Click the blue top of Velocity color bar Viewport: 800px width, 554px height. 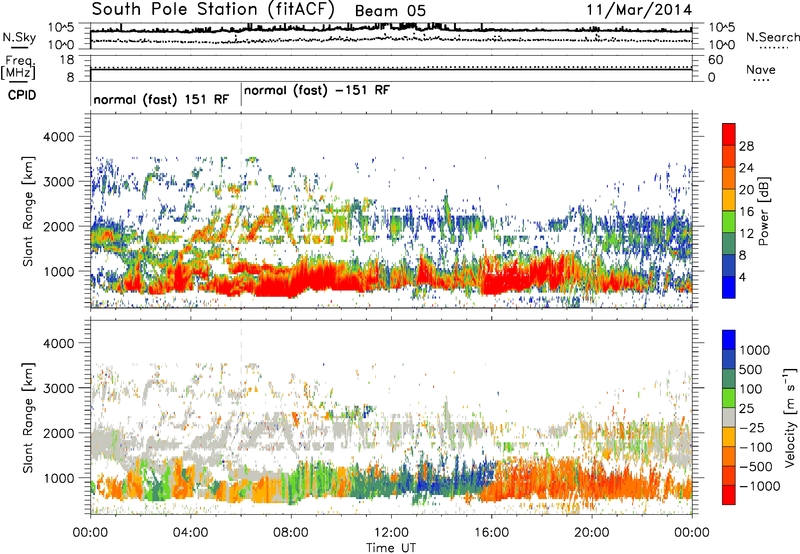click(x=729, y=340)
